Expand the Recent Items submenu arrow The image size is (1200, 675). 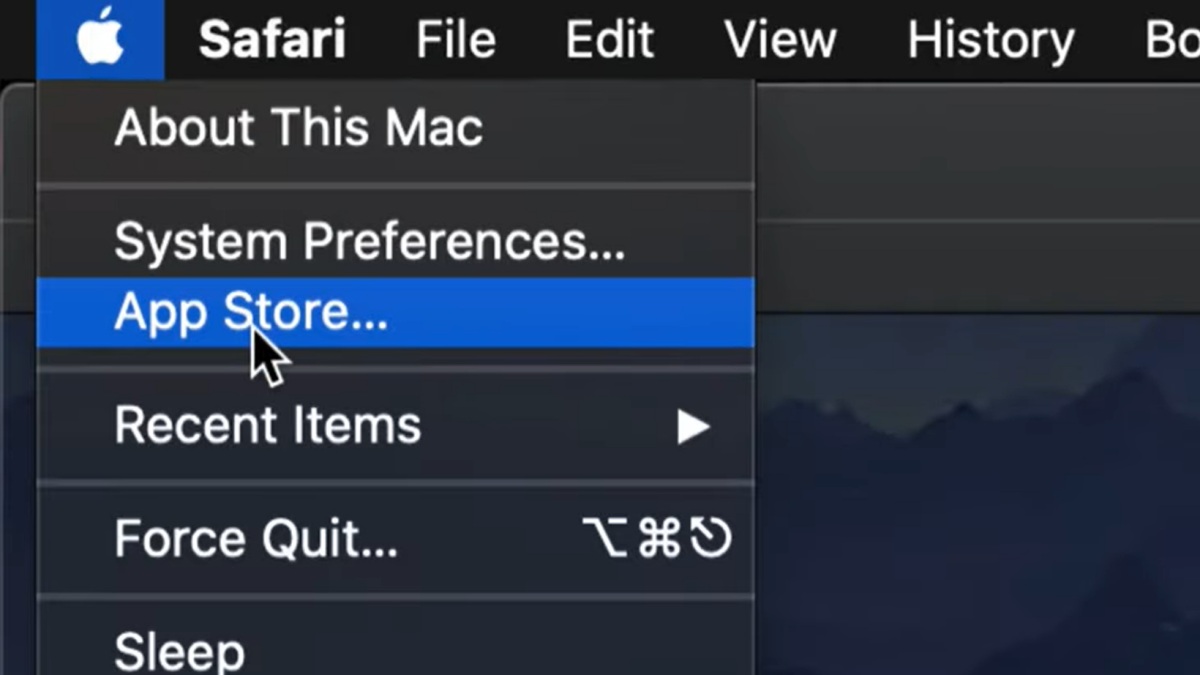pos(692,427)
